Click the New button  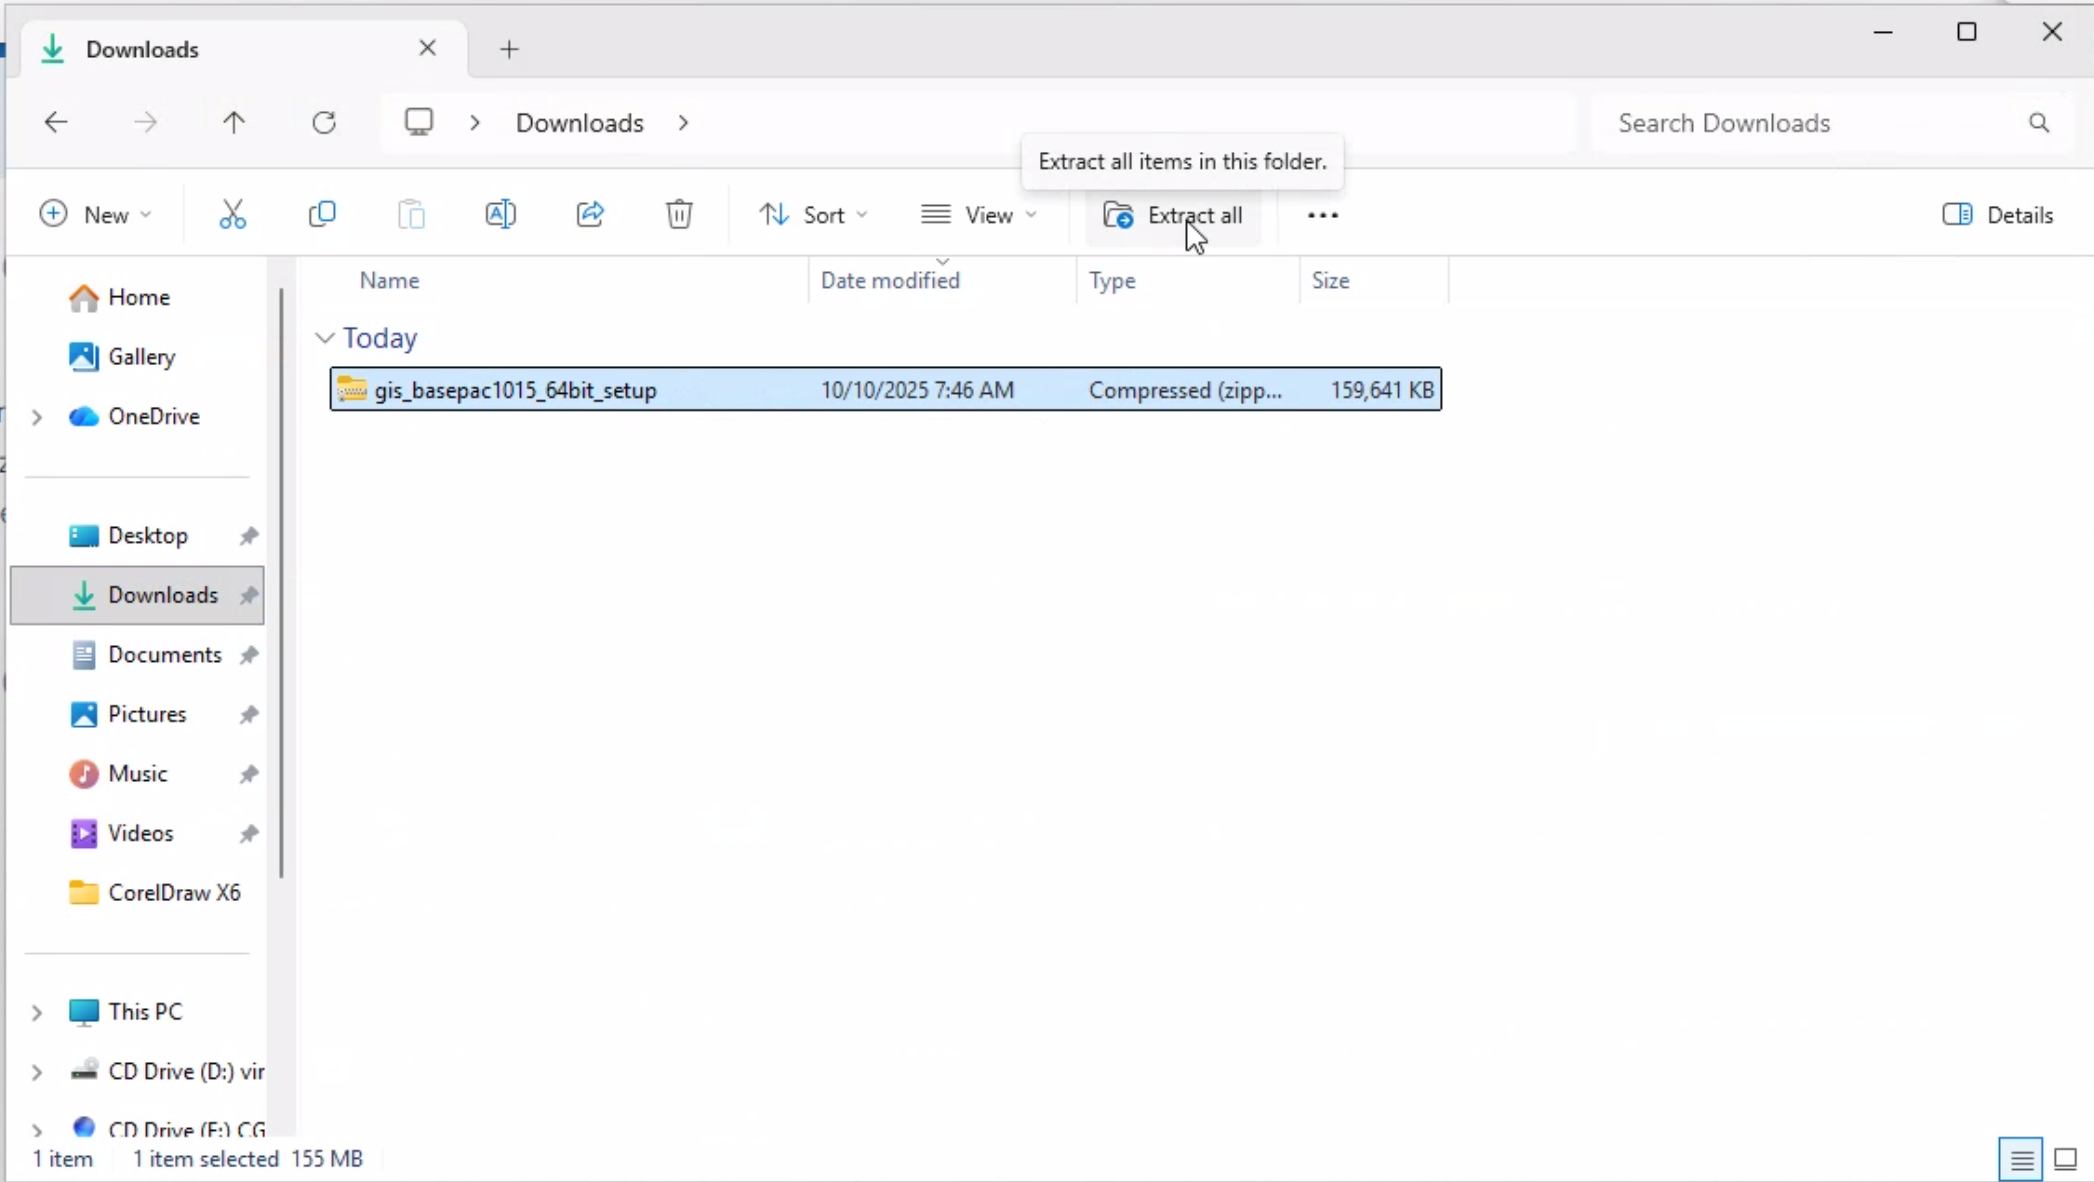point(95,214)
